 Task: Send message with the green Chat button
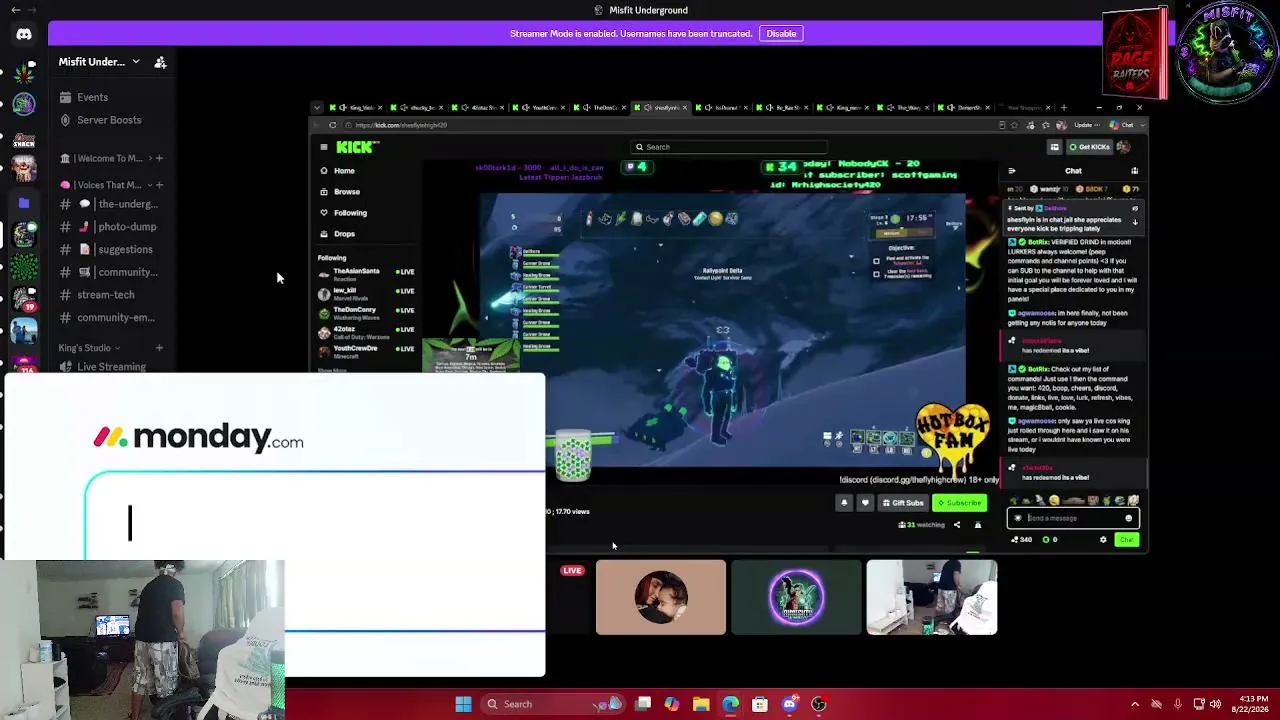tap(1127, 540)
